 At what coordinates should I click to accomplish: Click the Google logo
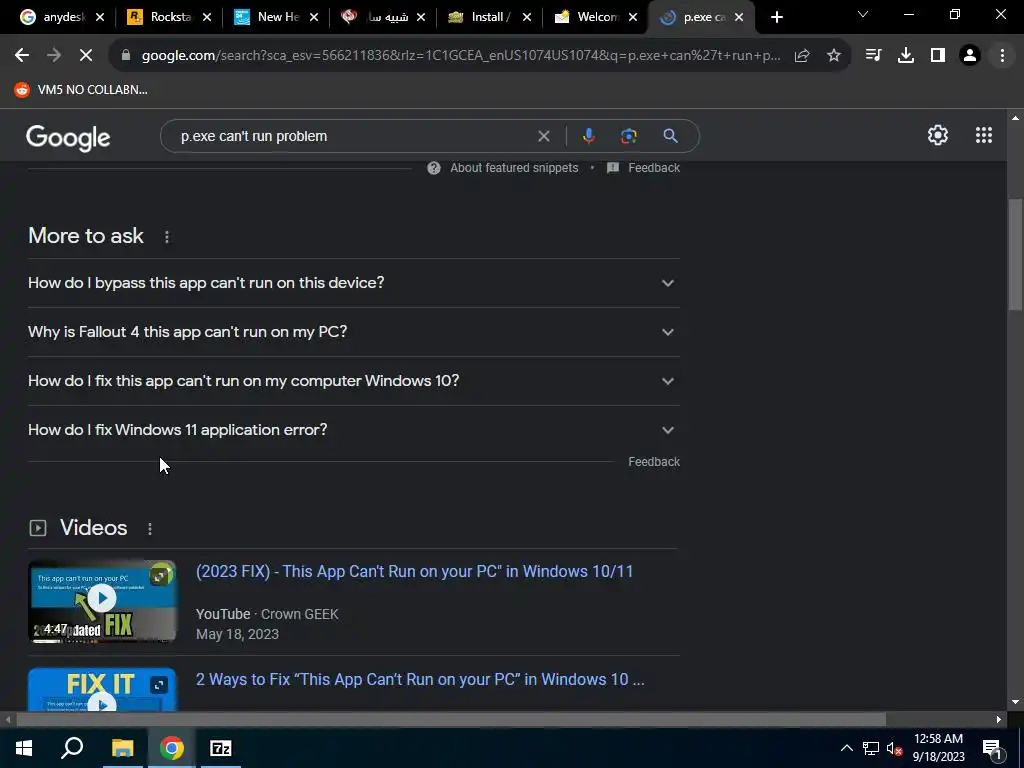(x=68, y=137)
